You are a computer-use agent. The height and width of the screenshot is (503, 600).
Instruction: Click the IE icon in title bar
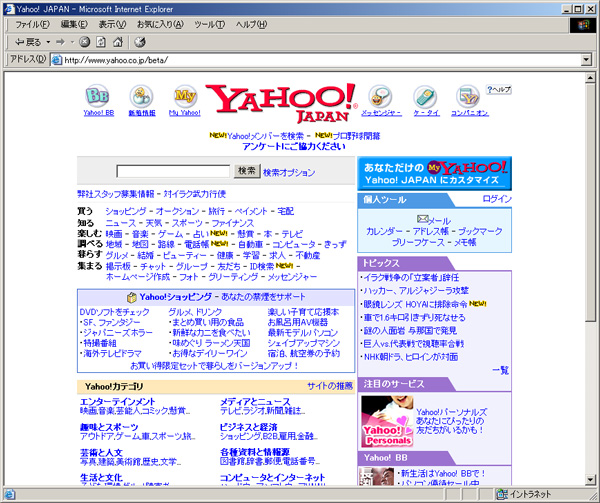pyautogui.click(x=9, y=8)
